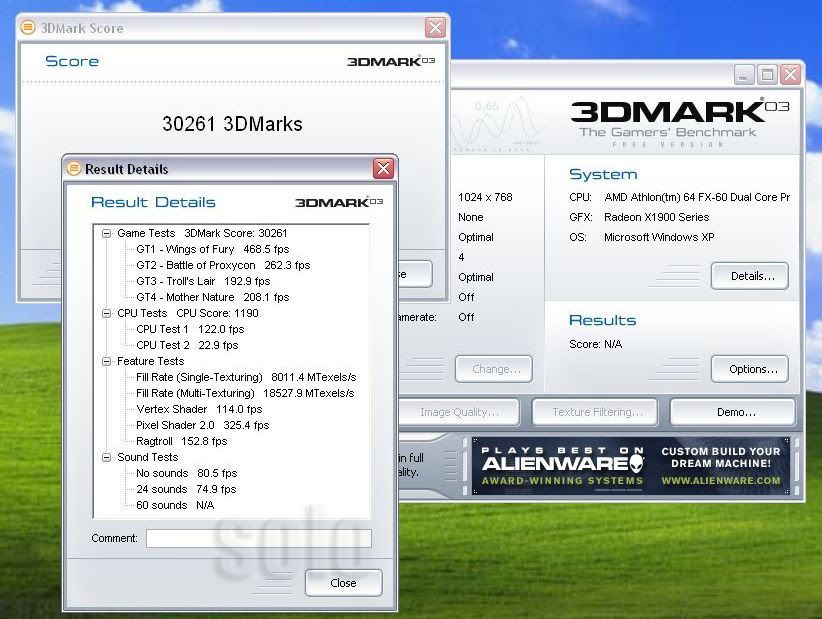Close the 3DMark Score window with X

tap(435, 27)
